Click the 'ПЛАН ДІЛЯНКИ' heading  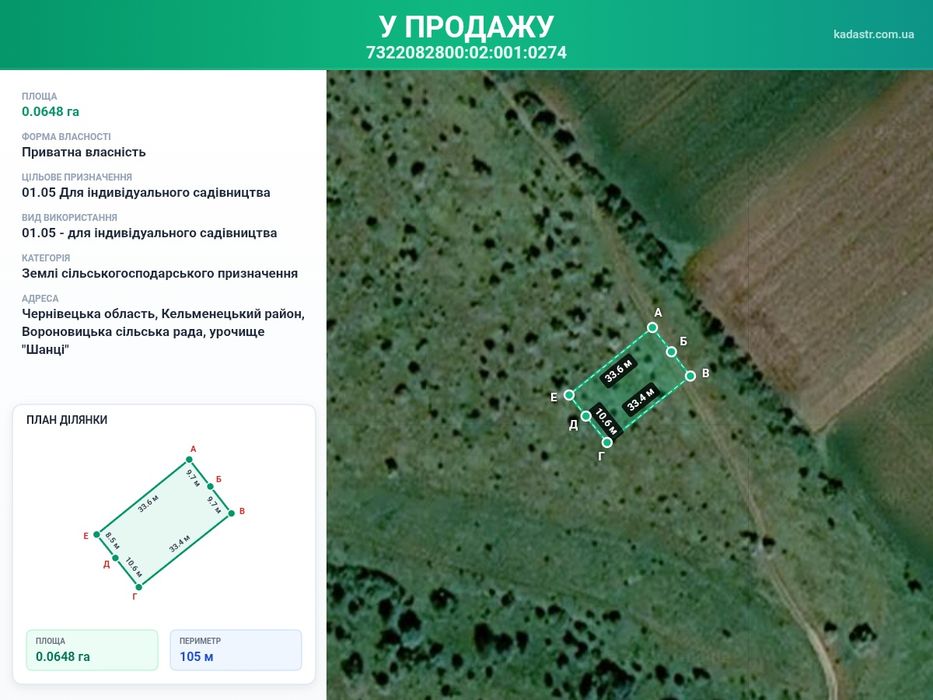67,420
